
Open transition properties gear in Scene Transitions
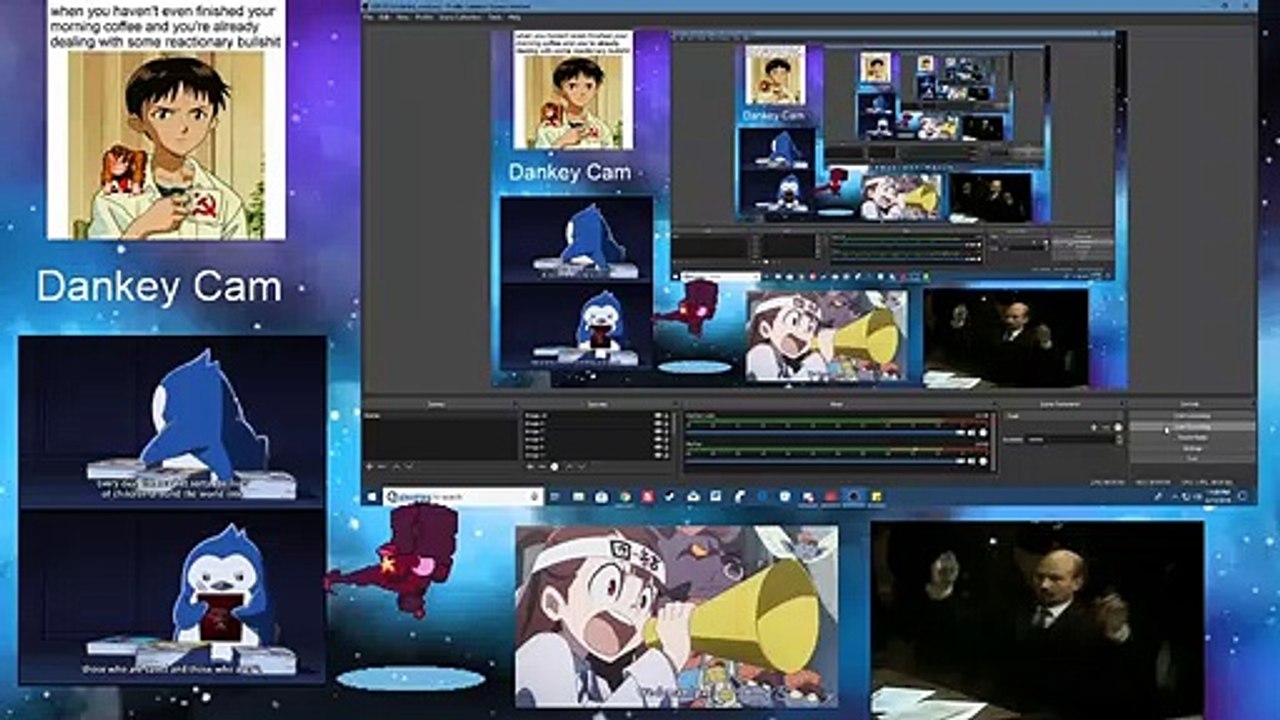pyautogui.click(x=1118, y=428)
